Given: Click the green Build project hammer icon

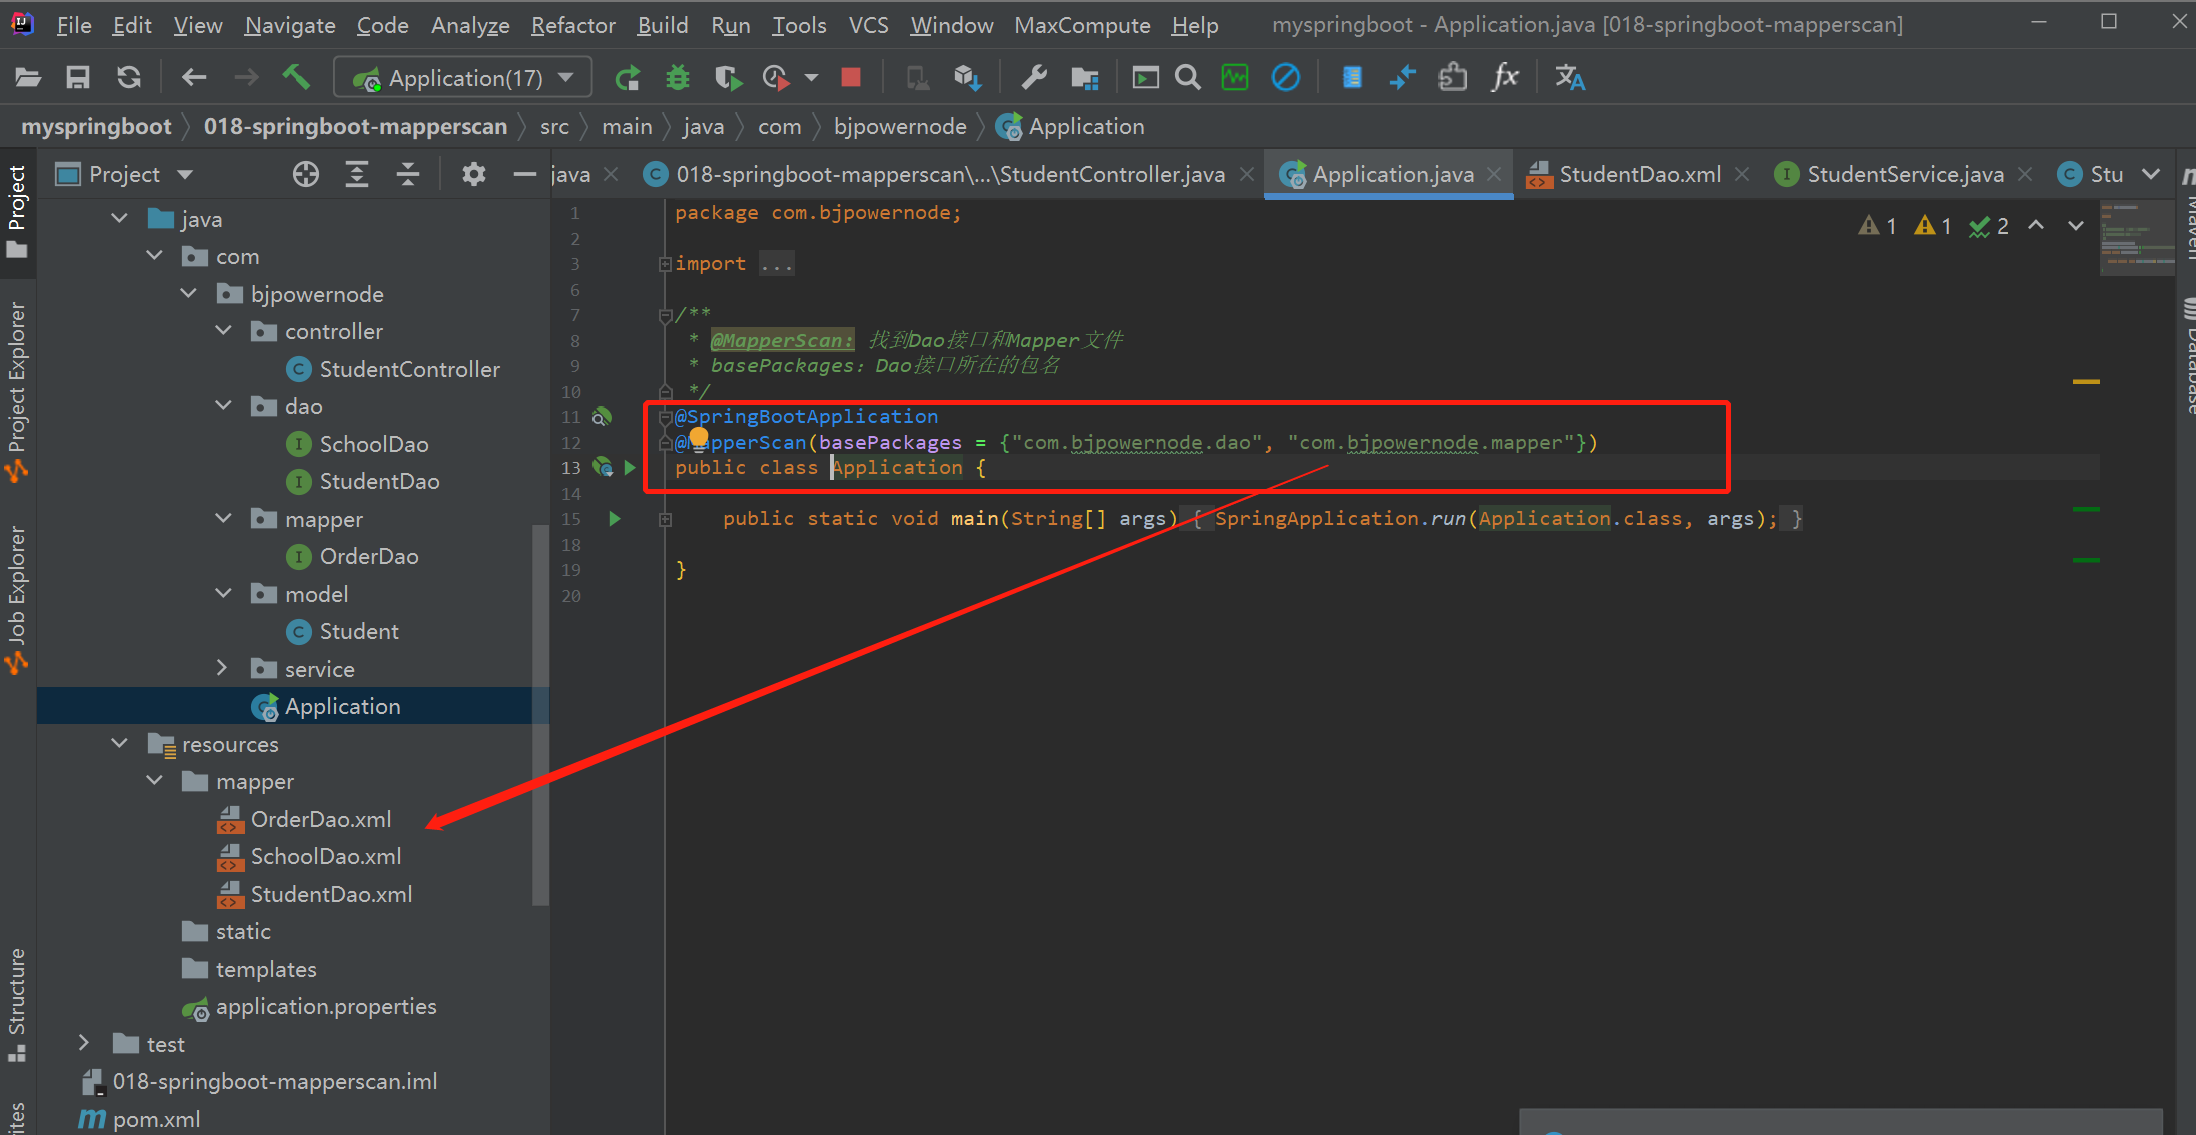Looking at the screenshot, I should click(x=295, y=77).
